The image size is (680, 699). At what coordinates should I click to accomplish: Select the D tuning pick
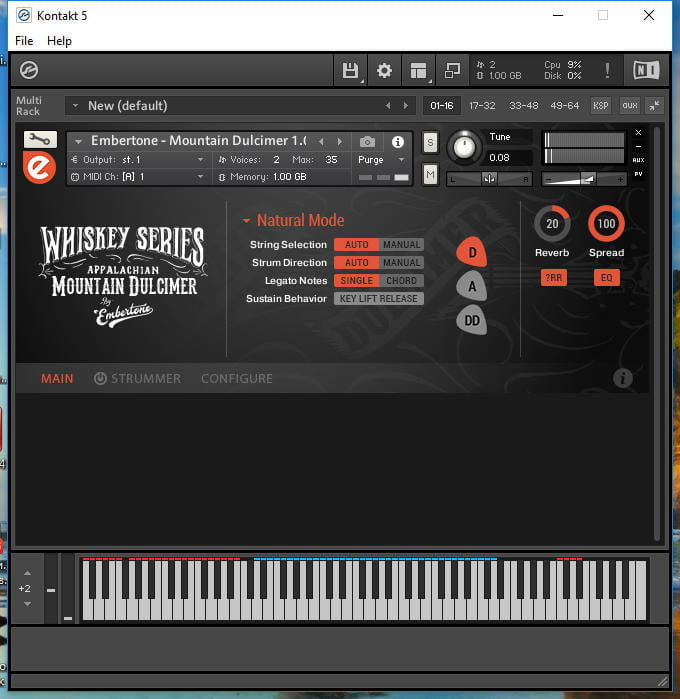[472, 252]
